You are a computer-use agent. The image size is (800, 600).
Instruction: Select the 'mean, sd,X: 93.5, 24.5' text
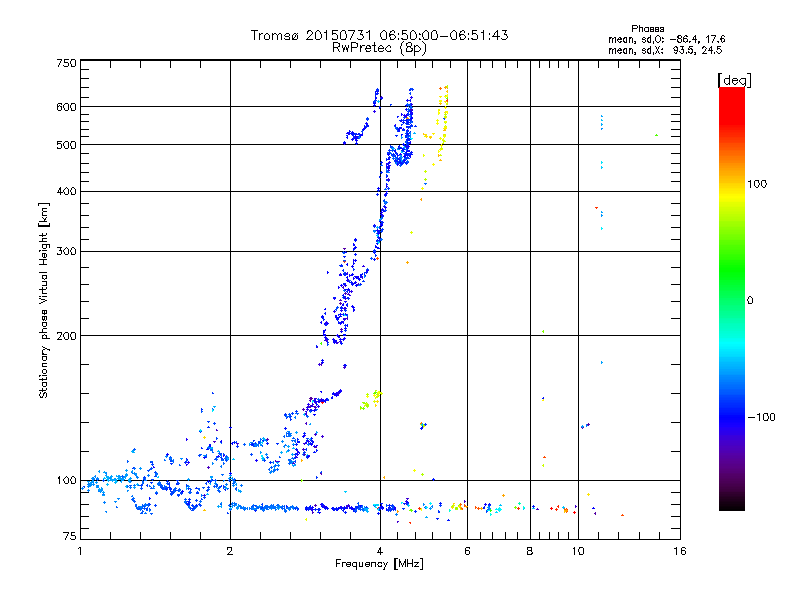[x=665, y=50]
